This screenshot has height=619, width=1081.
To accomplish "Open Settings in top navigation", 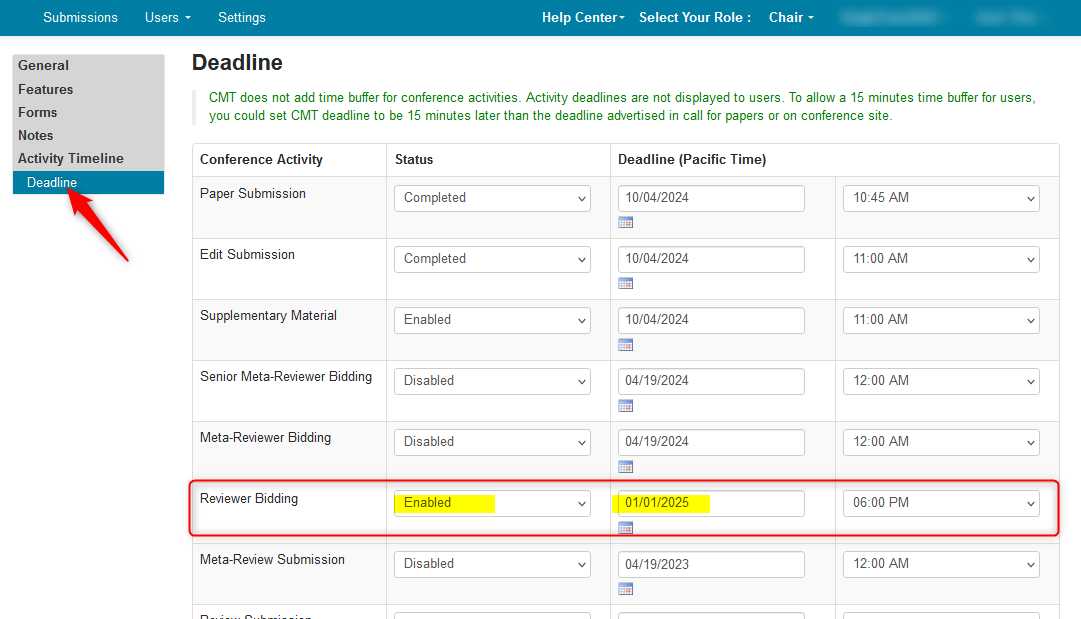I will pos(241,17).
